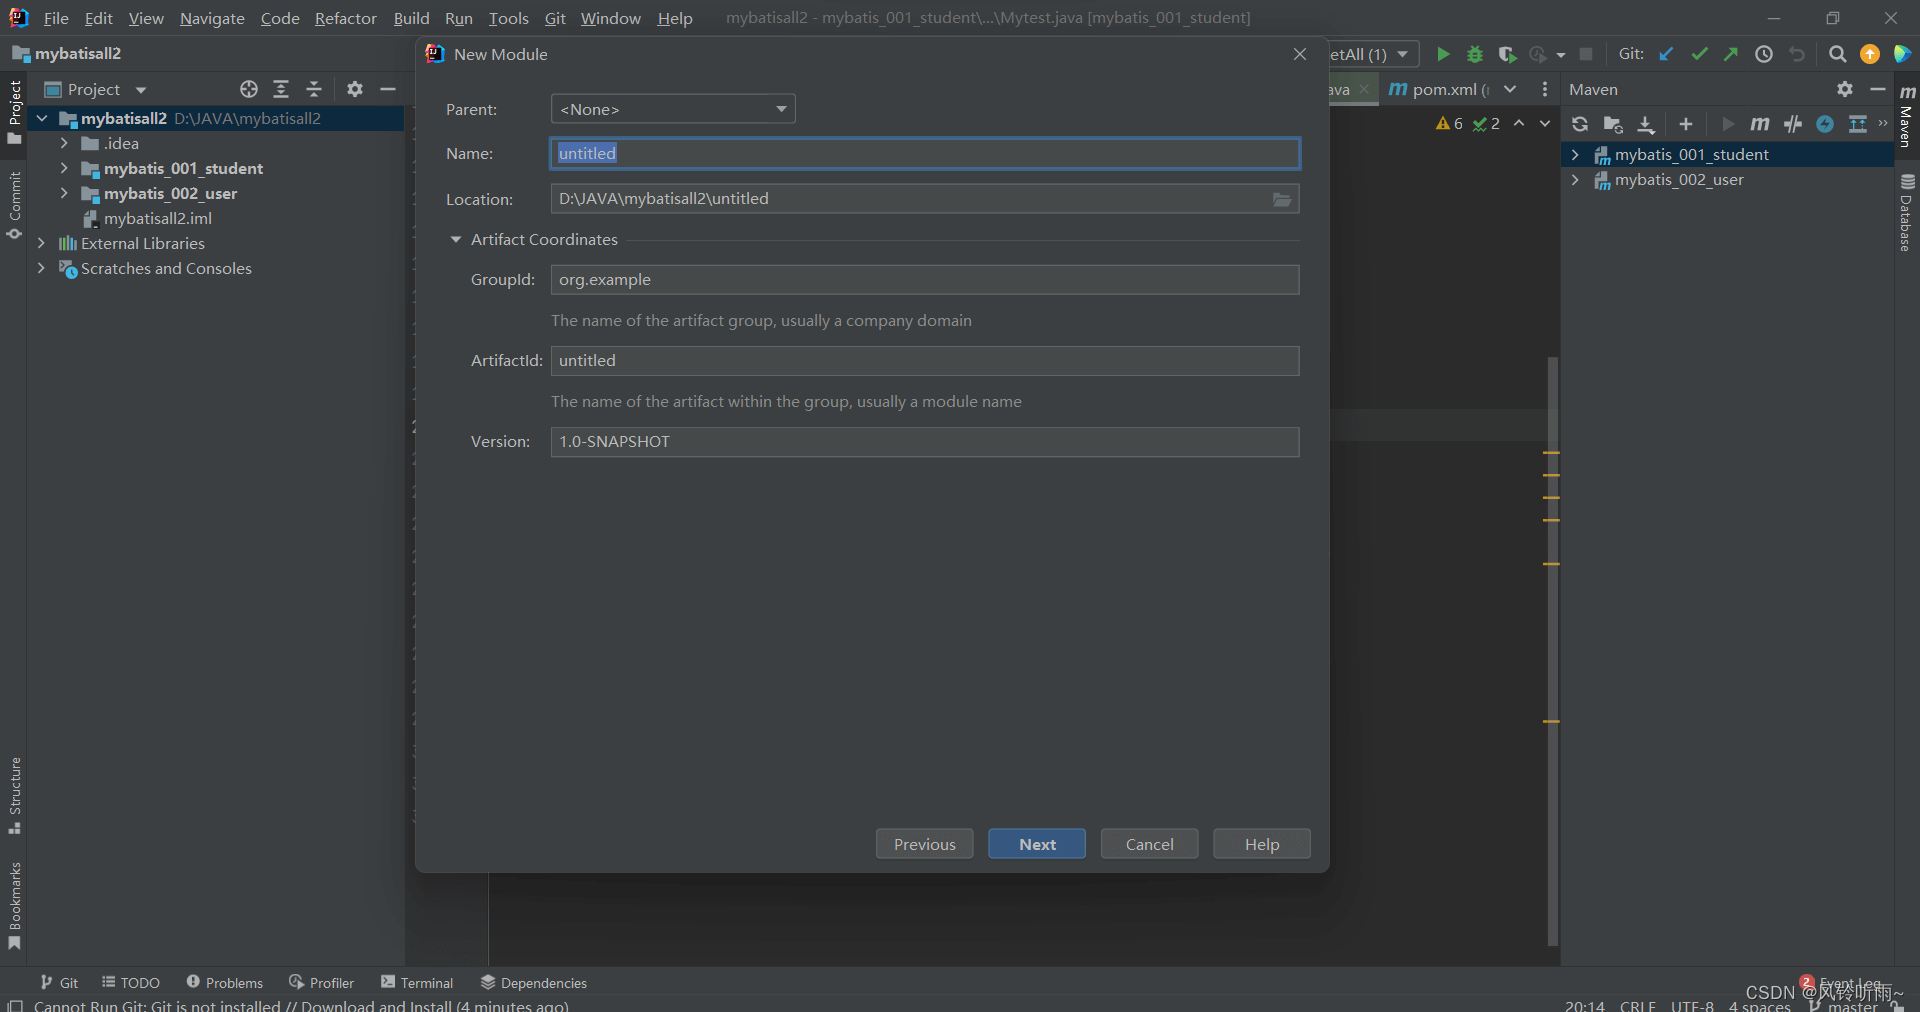Show hidden editor tabs dropdown chevron
Screen dimensions: 1920x1012
[x=1510, y=89]
